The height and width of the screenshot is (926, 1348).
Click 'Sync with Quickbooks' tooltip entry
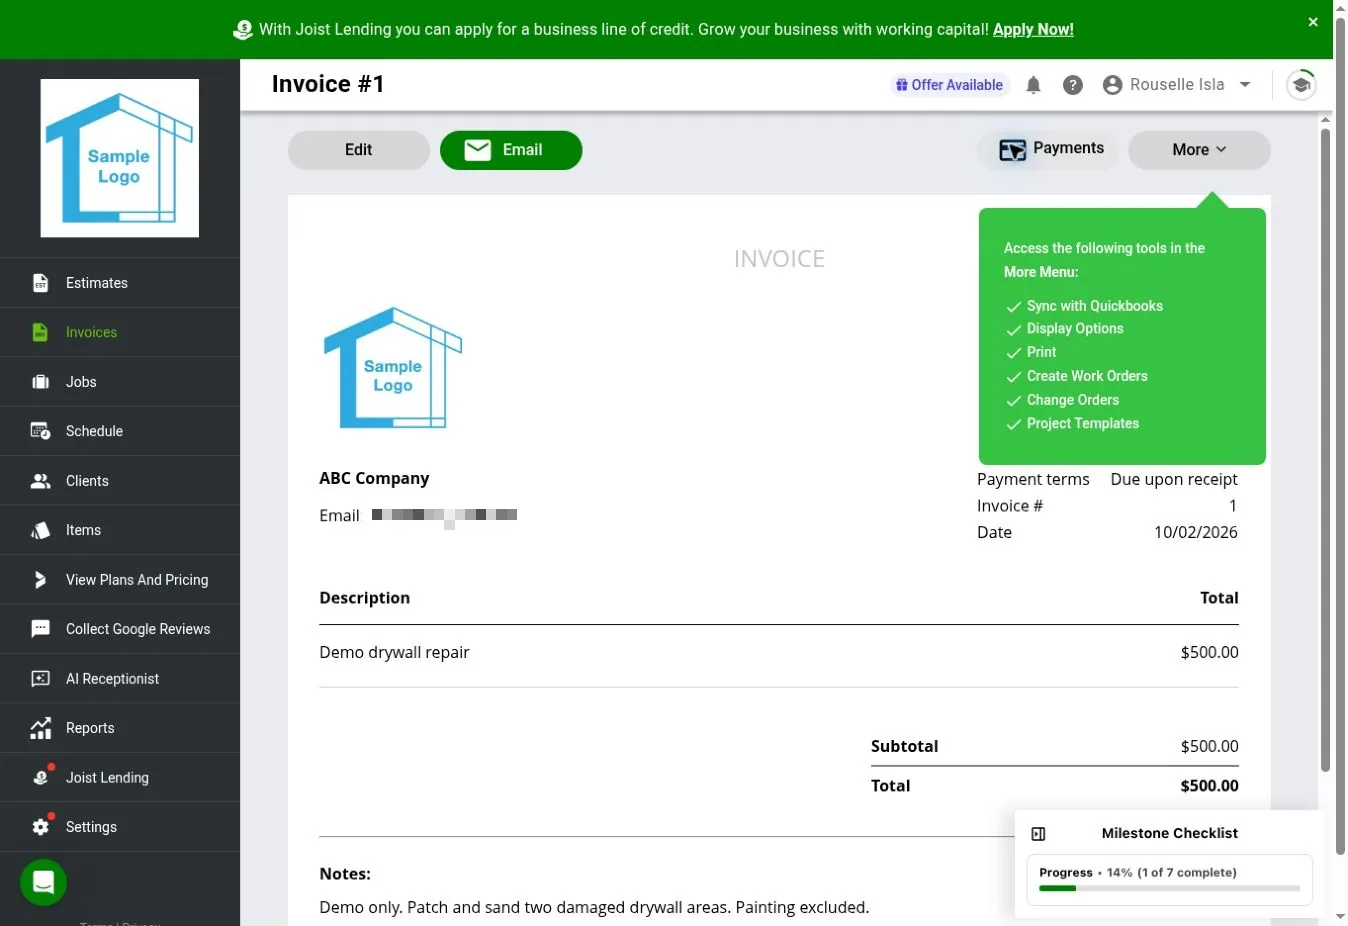(1094, 306)
